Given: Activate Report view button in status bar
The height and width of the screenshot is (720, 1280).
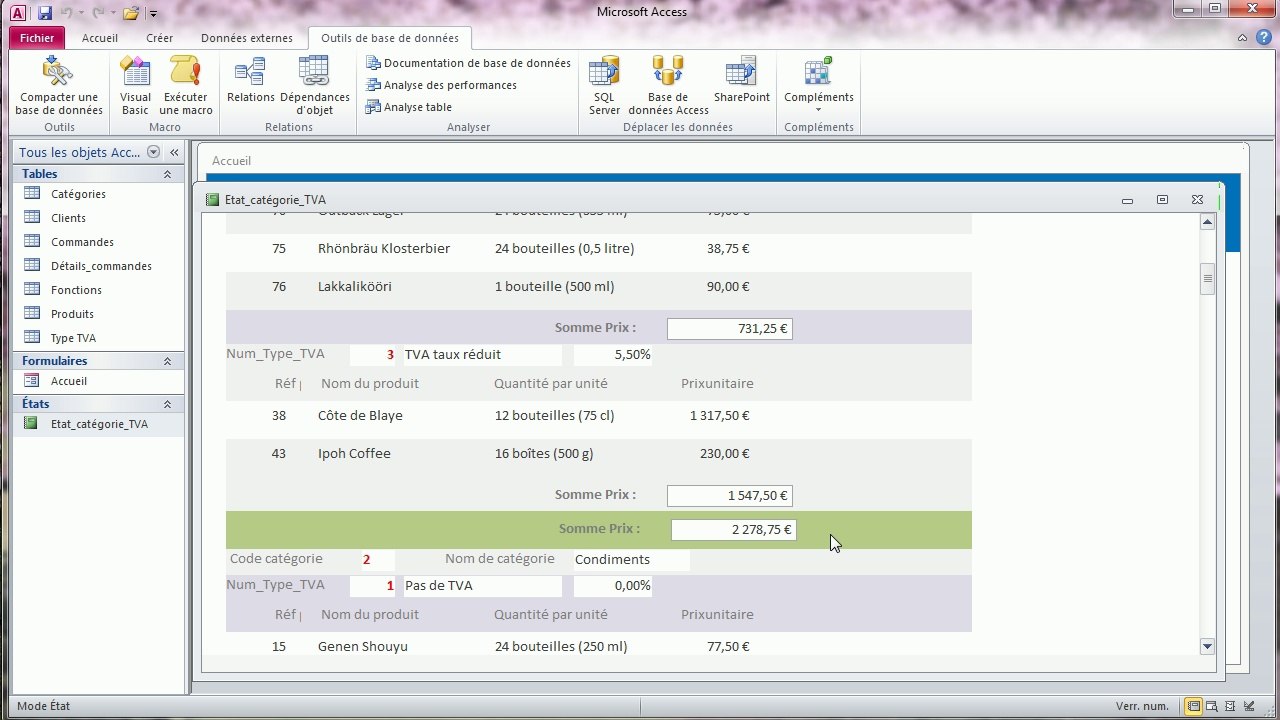Looking at the screenshot, I should (1193, 706).
